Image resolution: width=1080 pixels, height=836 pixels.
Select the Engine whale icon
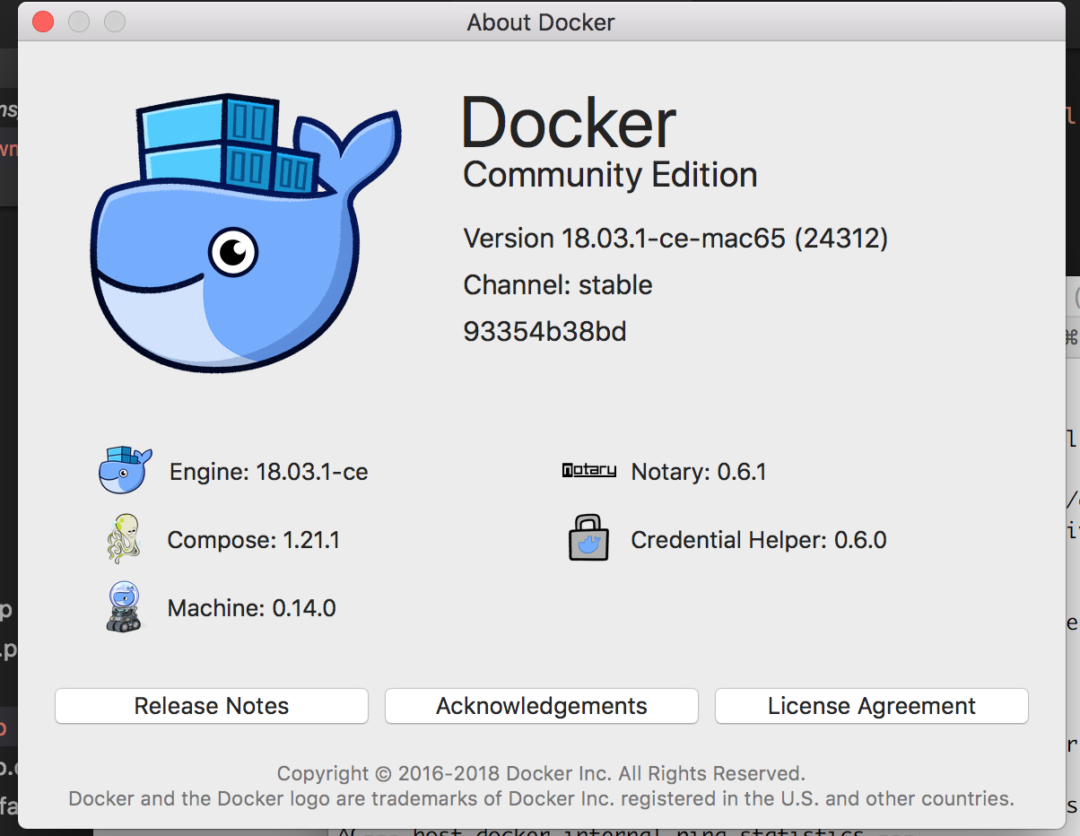click(123, 470)
